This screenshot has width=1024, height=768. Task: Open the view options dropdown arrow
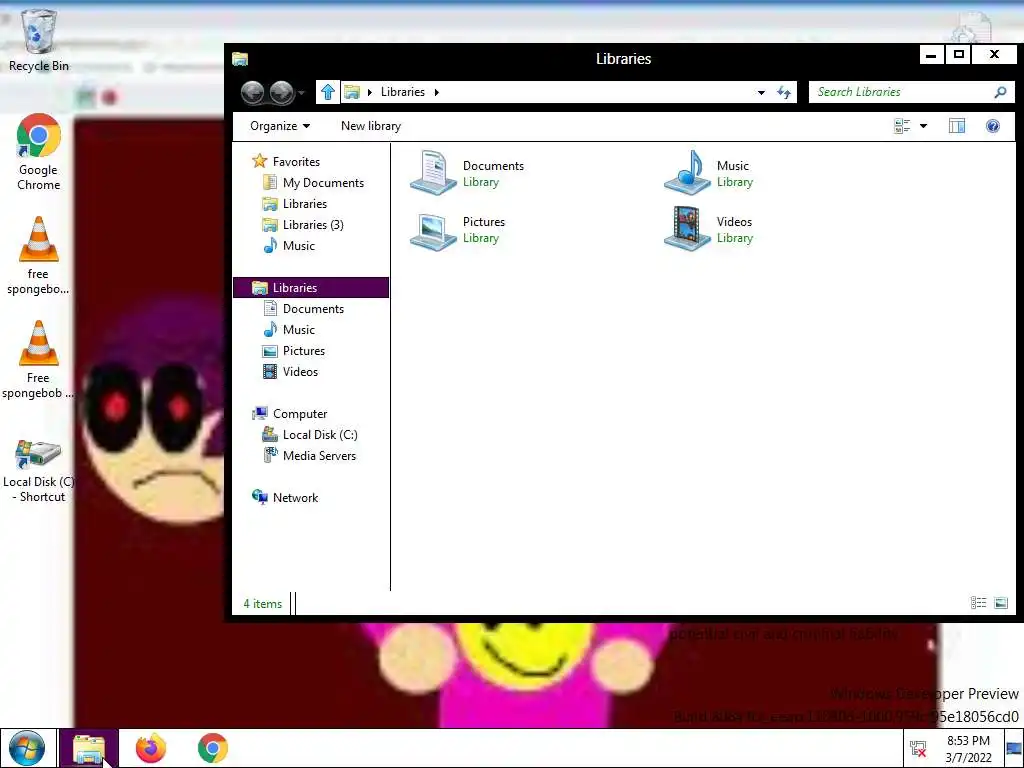(x=923, y=126)
